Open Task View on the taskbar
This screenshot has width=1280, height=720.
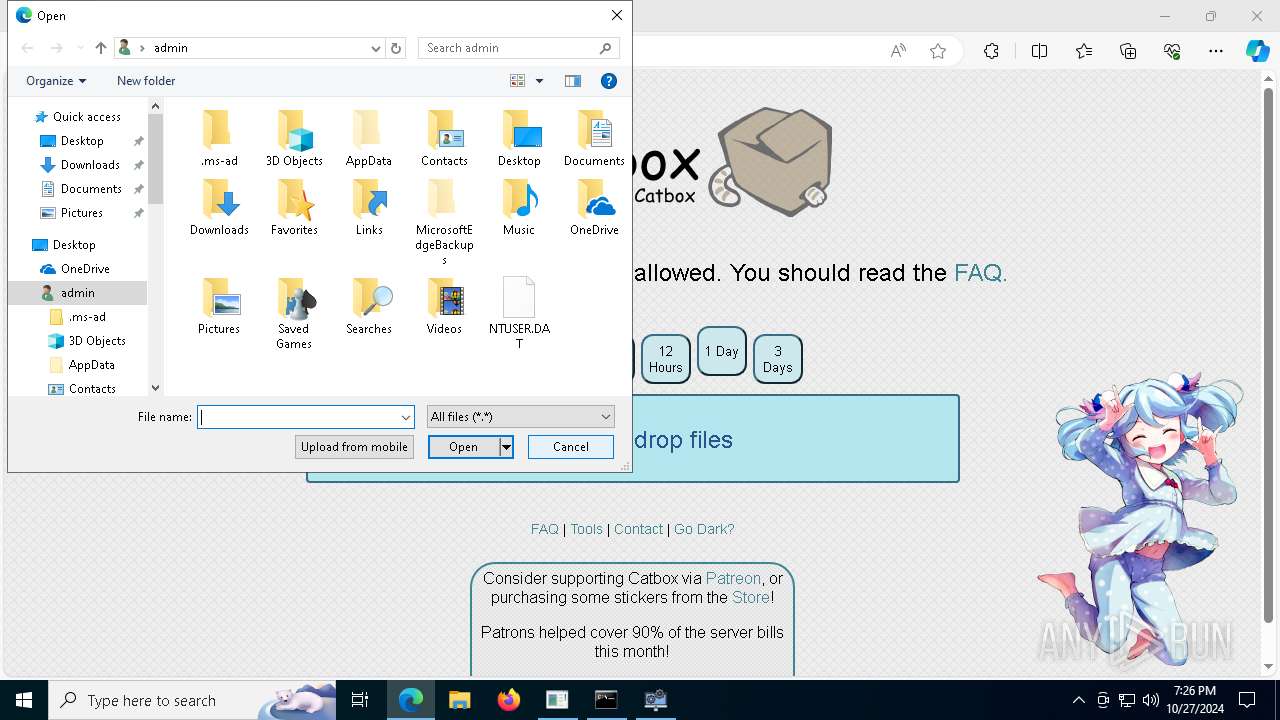pyautogui.click(x=360, y=700)
